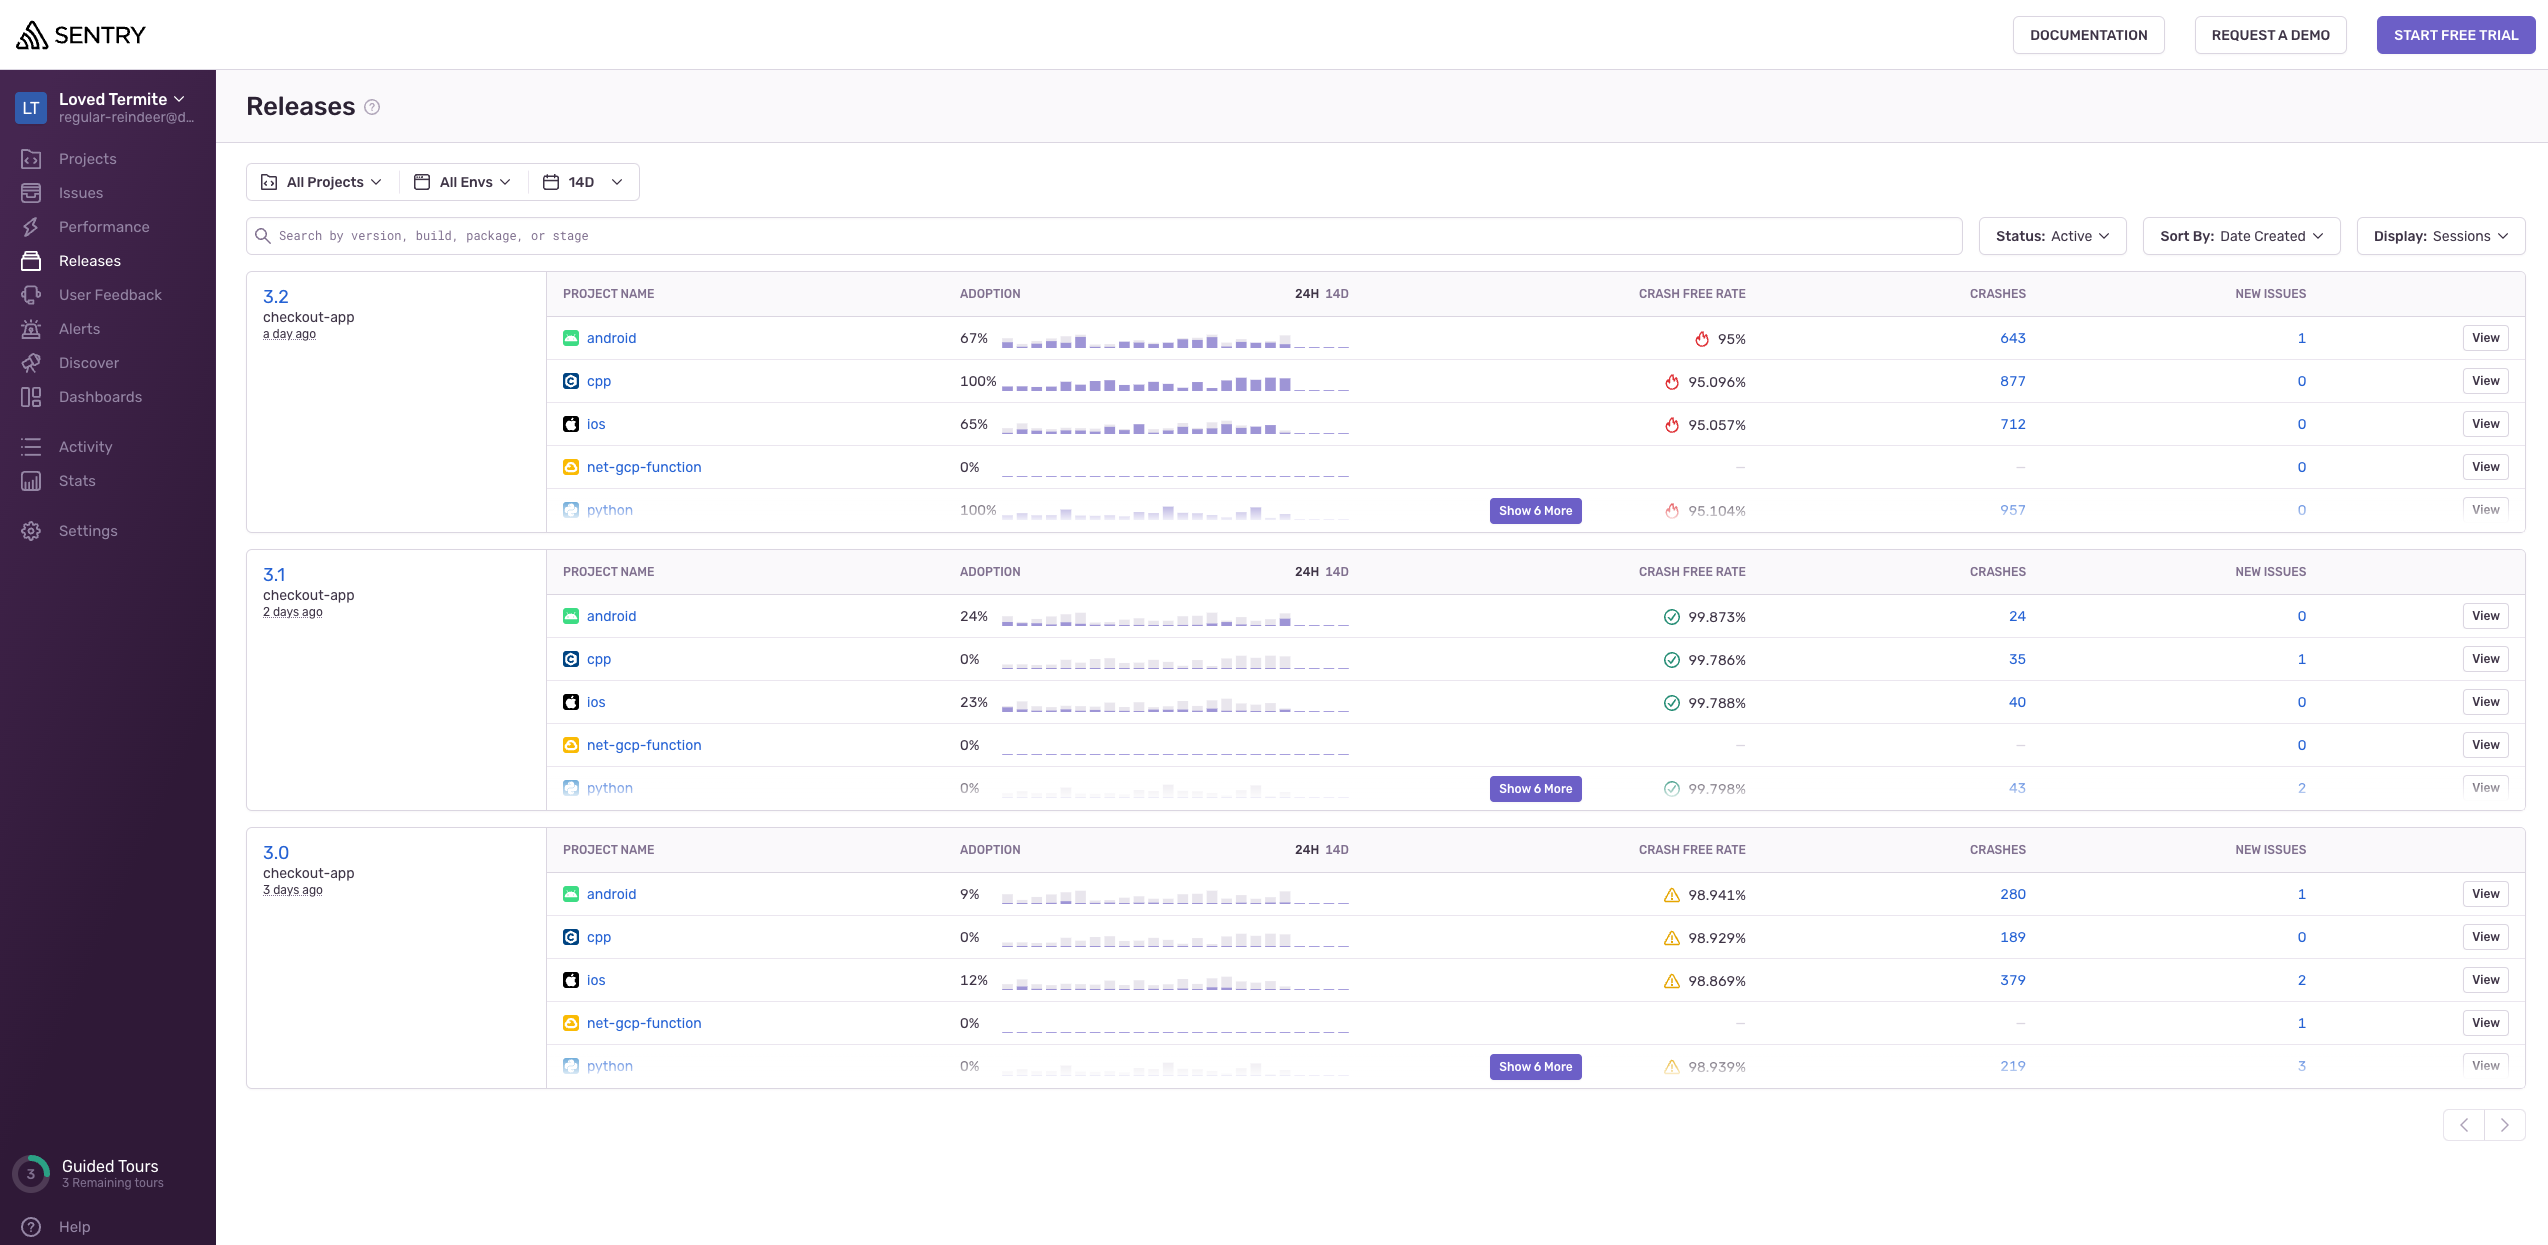
Task: Click the Guided Tours progress ring
Action: [x=31, y=1174]
